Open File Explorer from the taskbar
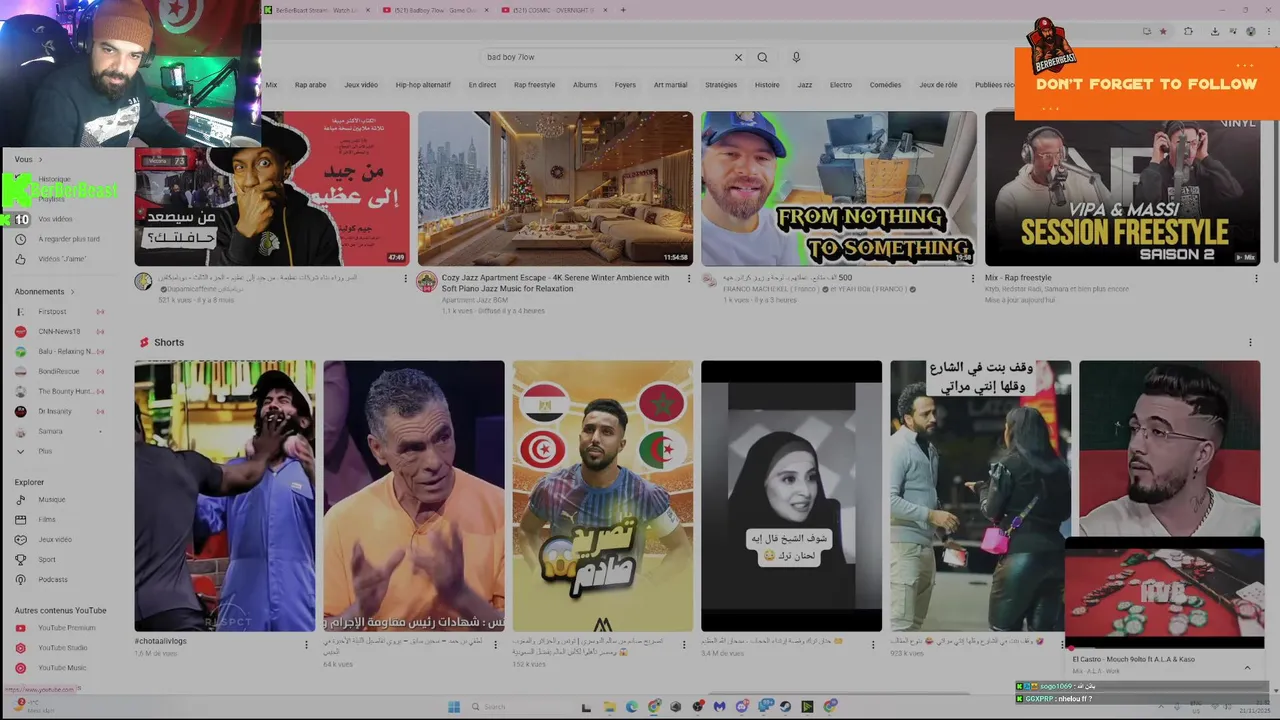The image size is (1280, 720). (610, 706)
